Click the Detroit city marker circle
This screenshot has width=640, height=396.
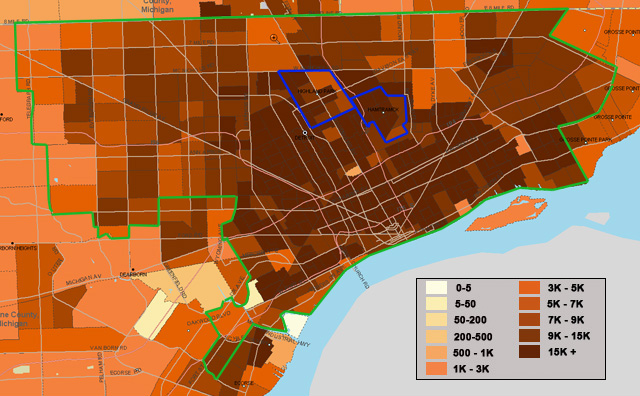tap(304, 133)
